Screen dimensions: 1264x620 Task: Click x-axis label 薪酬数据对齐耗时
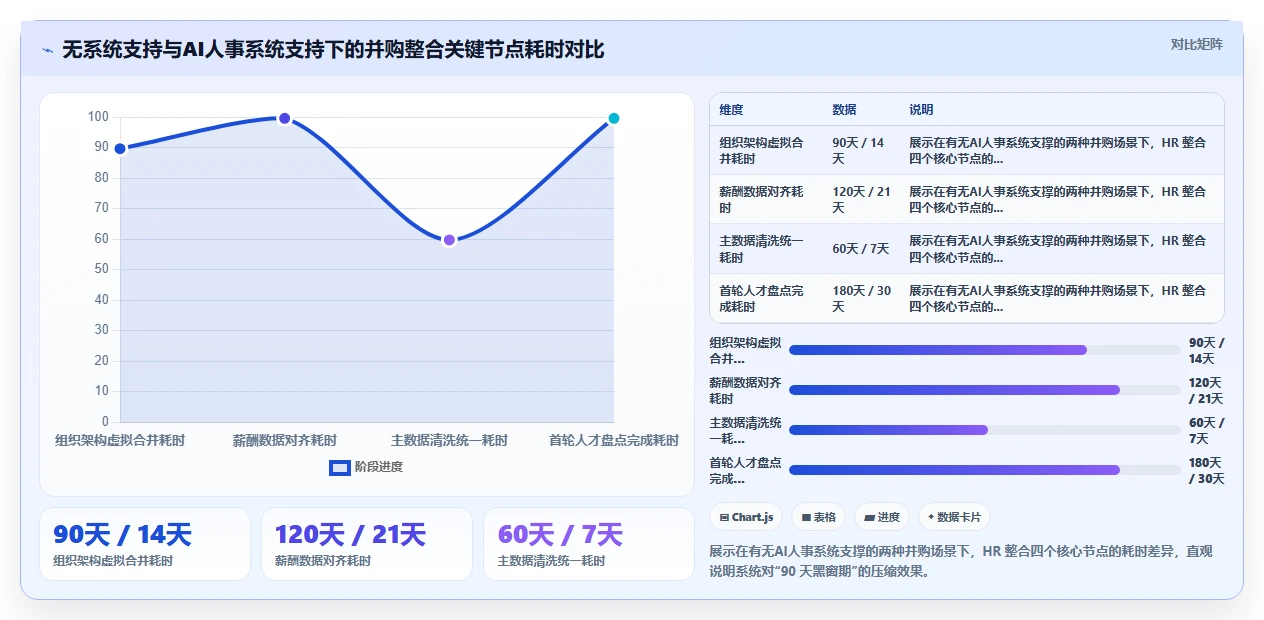pos(285,440)
